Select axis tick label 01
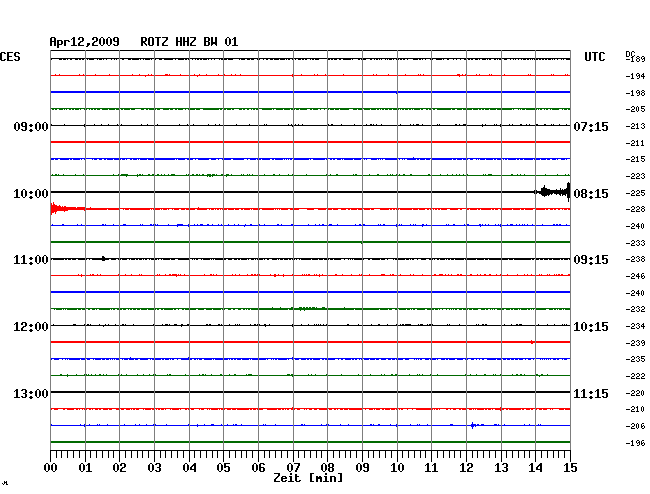Image resolution: width=650 pixels, height=494 pixels. tap(85, 468)
